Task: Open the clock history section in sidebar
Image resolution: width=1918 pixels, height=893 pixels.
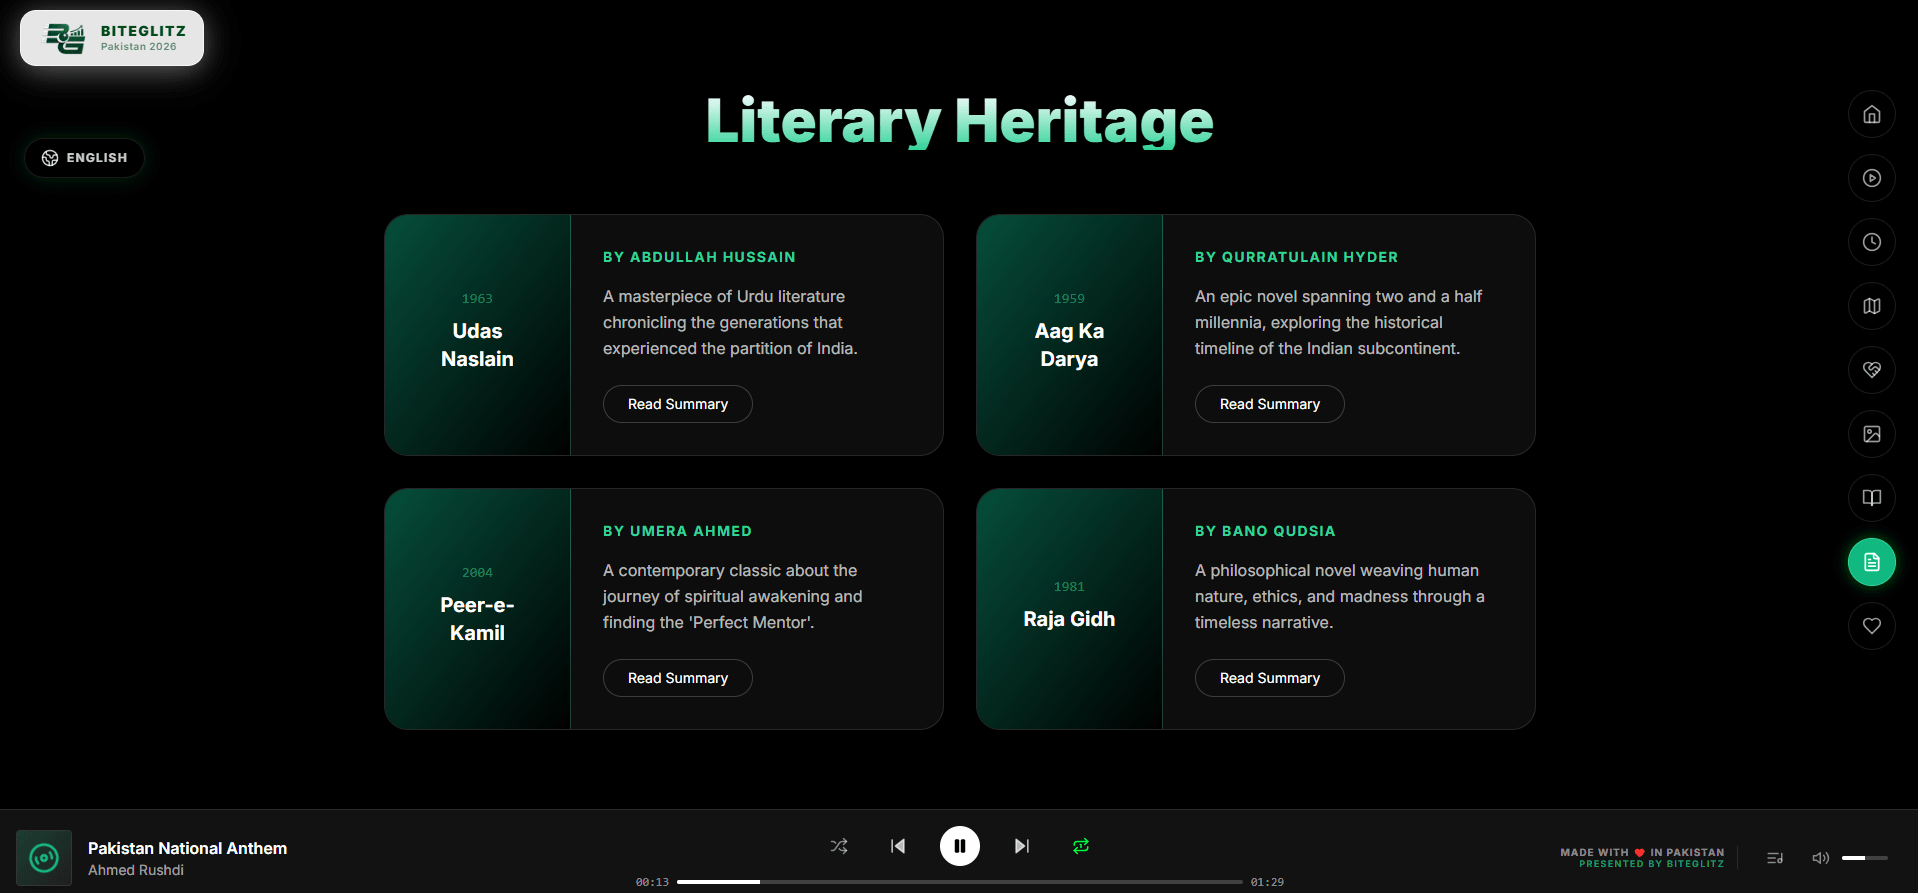Action: (x=1871, y=242)
